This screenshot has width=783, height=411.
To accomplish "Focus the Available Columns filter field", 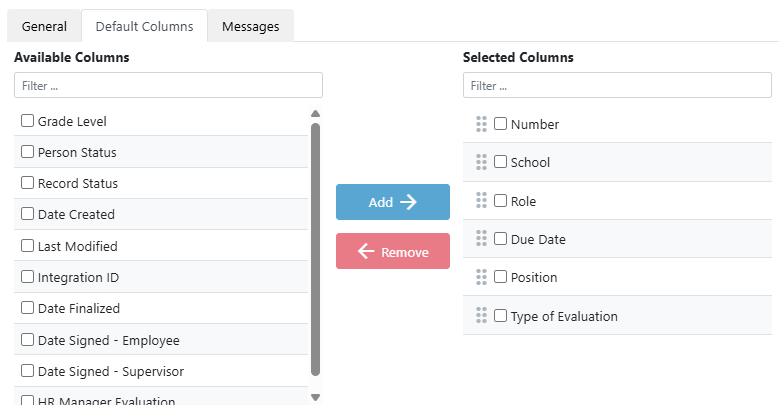I will point(168,85).
